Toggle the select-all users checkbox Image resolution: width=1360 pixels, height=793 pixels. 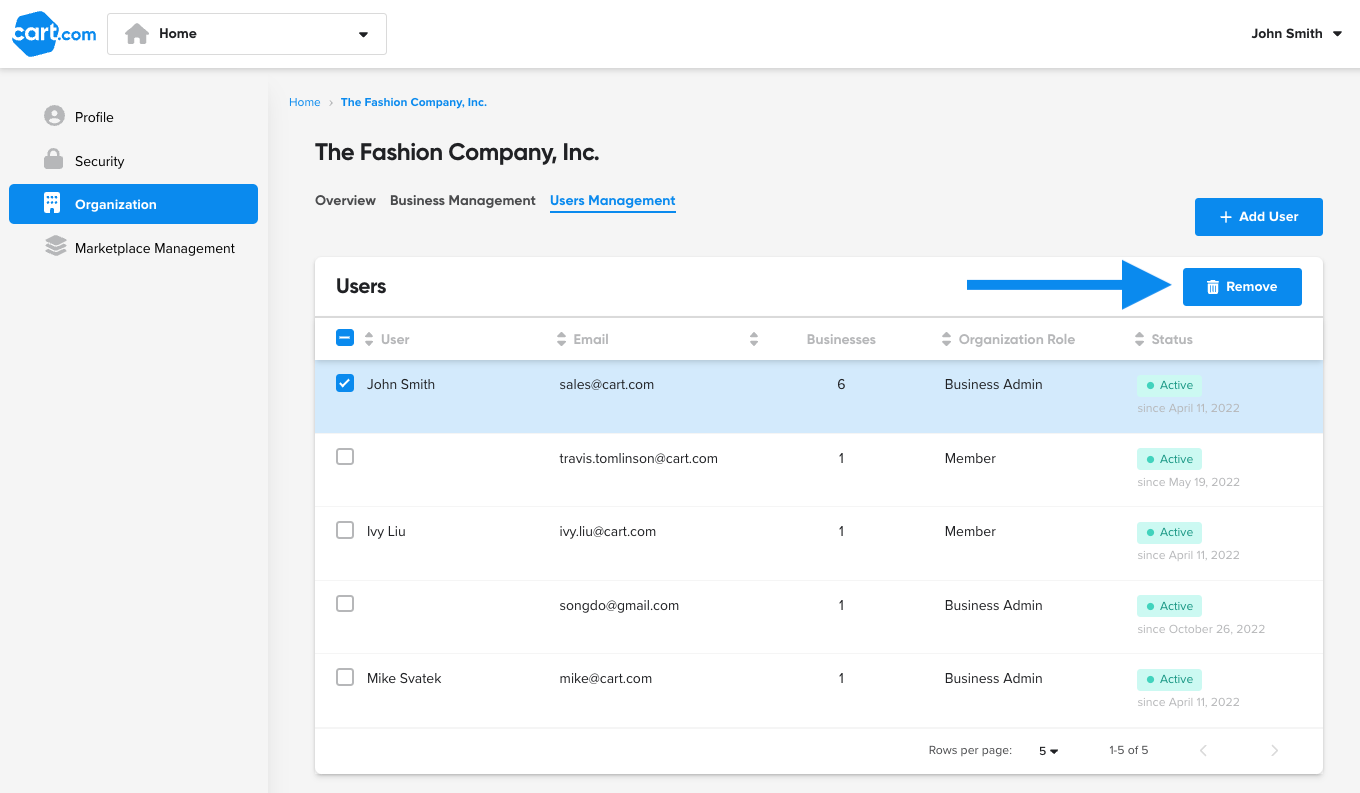pos(344,338)
